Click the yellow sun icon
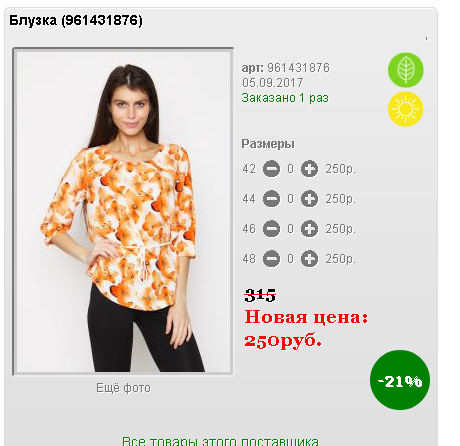Screen dimensions: 460x446 (406, 109)
